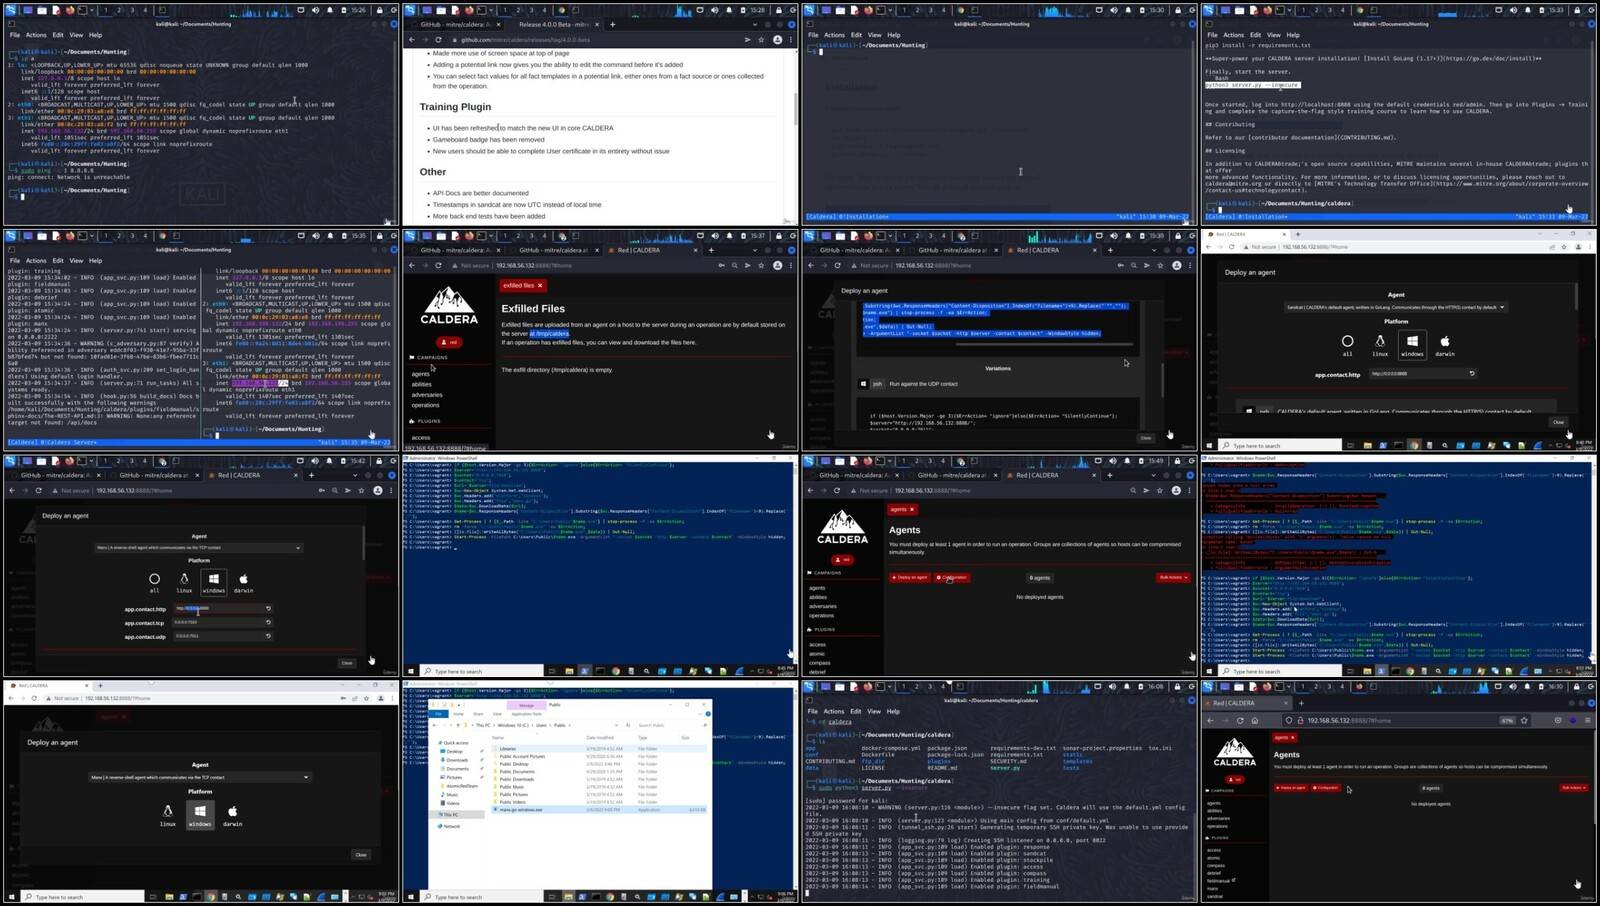This screenshot has width=1600, height=906.
Task: Open new tab plus icon in Exfilled Files frame
Action: tap(711, 250)
